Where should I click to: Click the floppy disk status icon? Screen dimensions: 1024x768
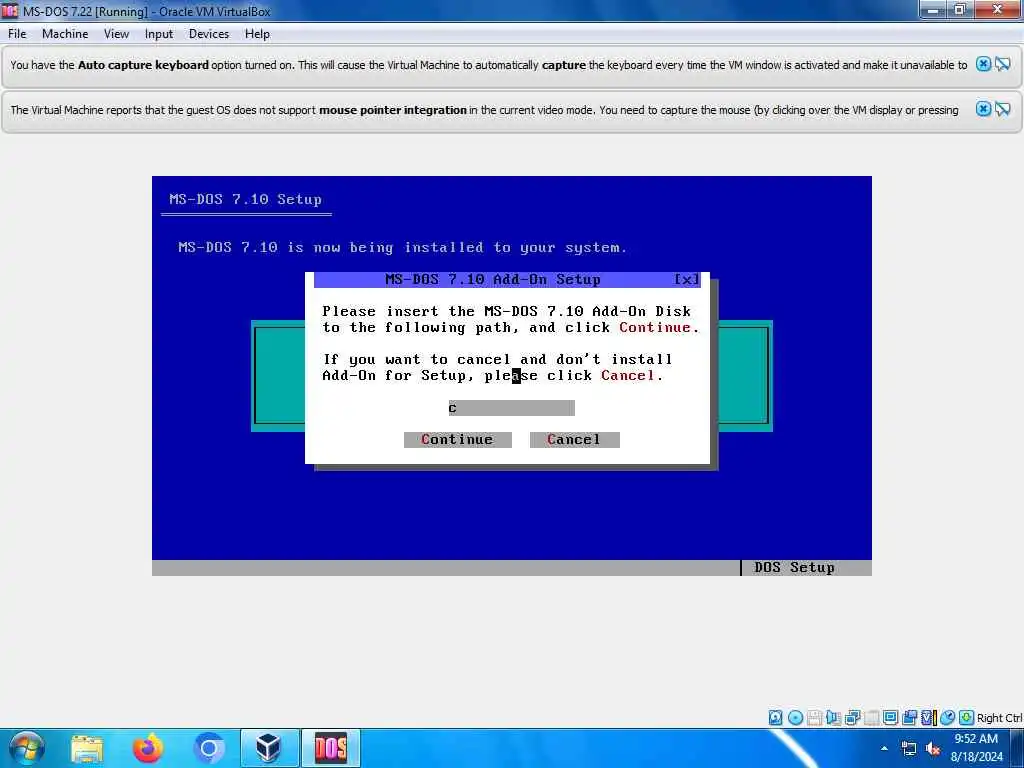(x=814, y=718)
